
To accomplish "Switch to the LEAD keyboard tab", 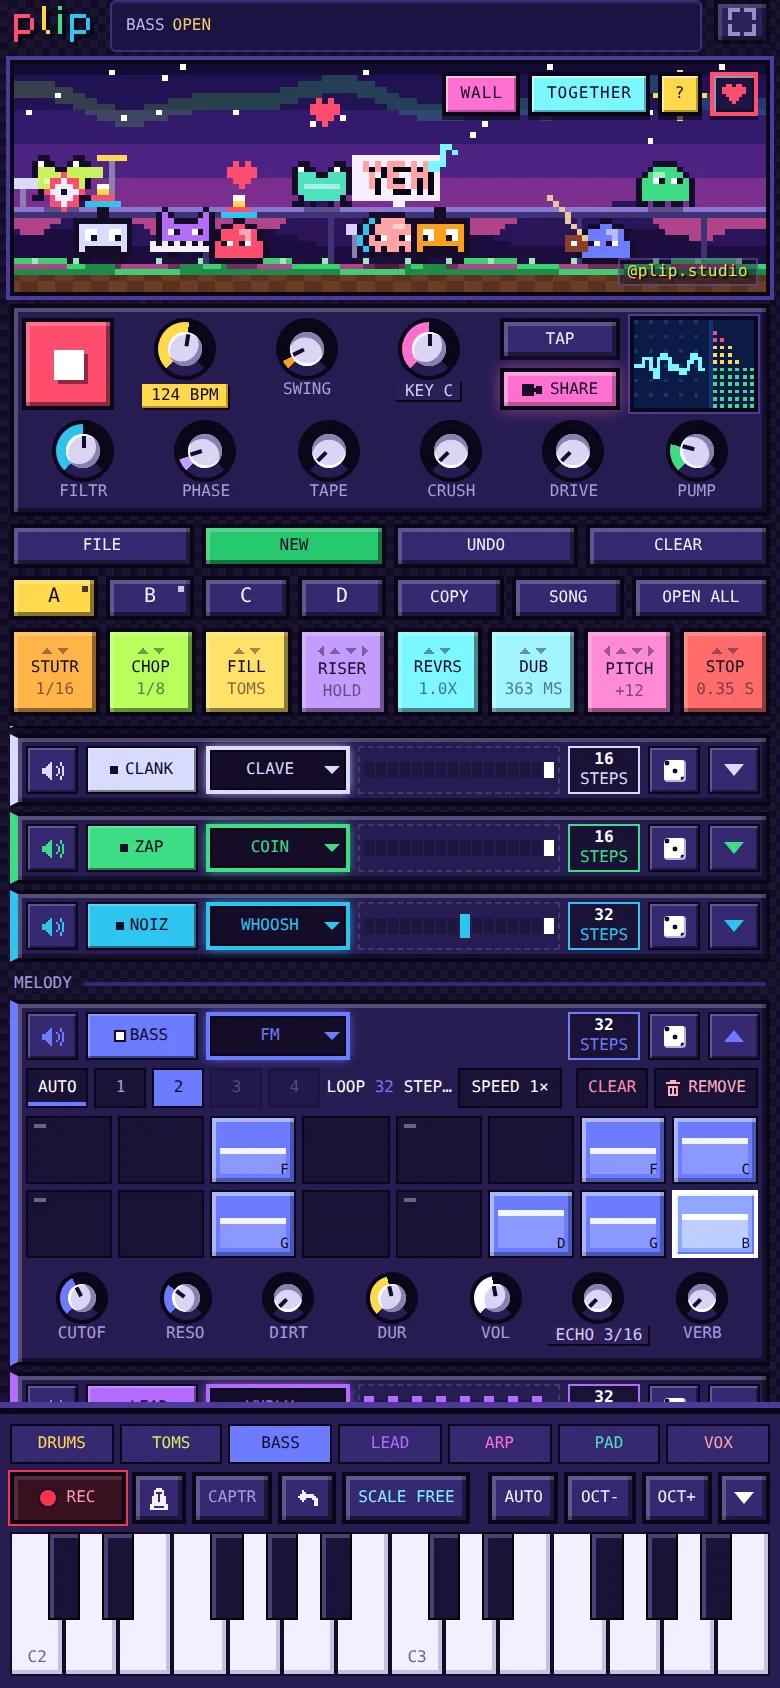I will point(390,1443).
